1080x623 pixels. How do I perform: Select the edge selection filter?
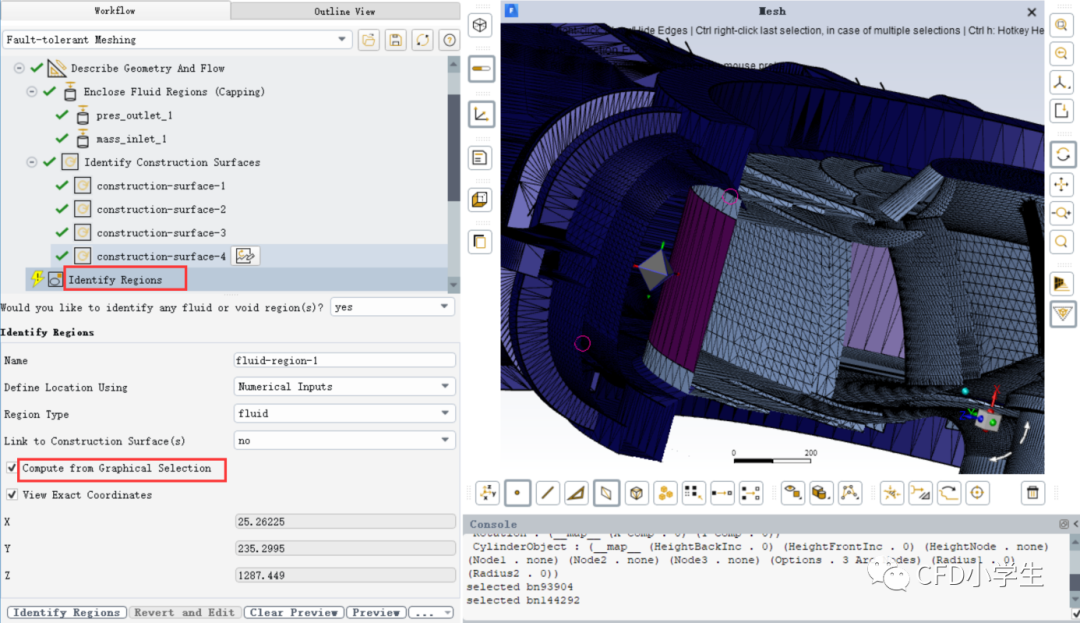click(548, 493)
